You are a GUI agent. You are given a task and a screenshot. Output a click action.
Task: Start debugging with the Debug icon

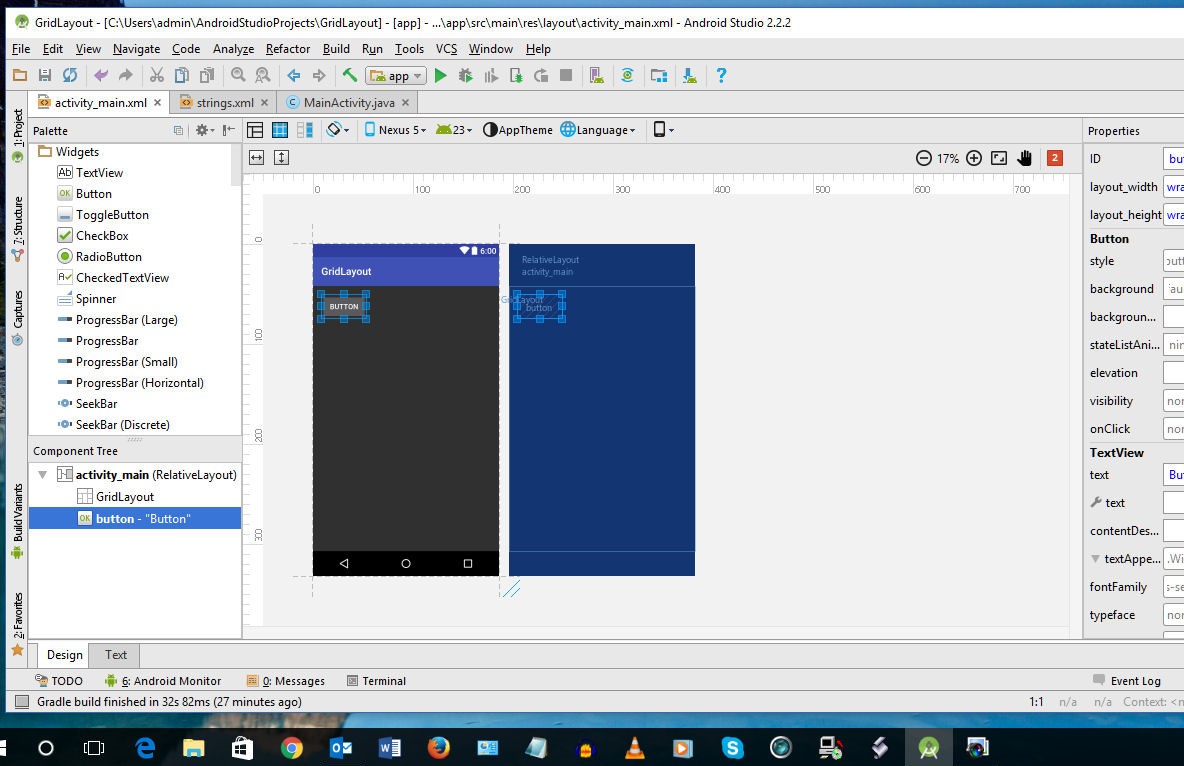[x=465, y=75]
